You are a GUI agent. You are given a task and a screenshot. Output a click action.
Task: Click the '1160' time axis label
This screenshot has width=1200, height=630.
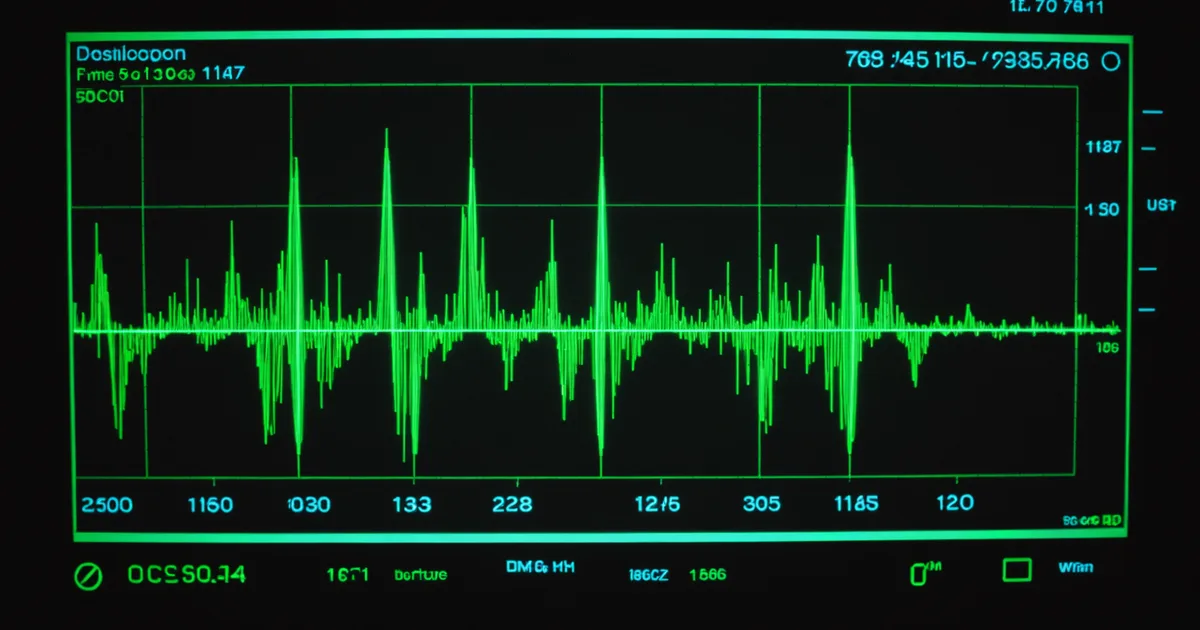[210, 504]
